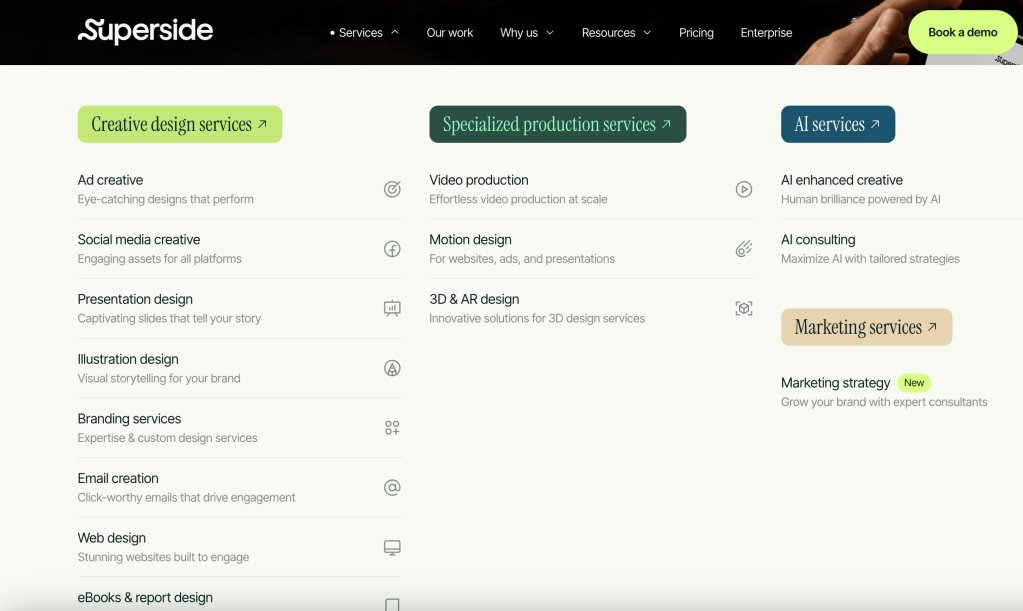Open Creative design services category

click(180, 125)
